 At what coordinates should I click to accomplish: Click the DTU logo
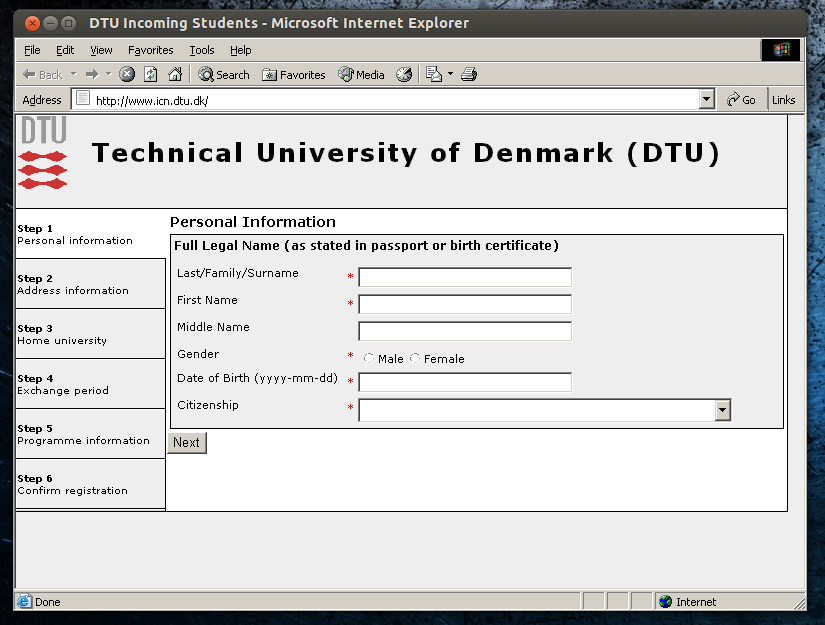pyautogui.click(x=43, y=153)
